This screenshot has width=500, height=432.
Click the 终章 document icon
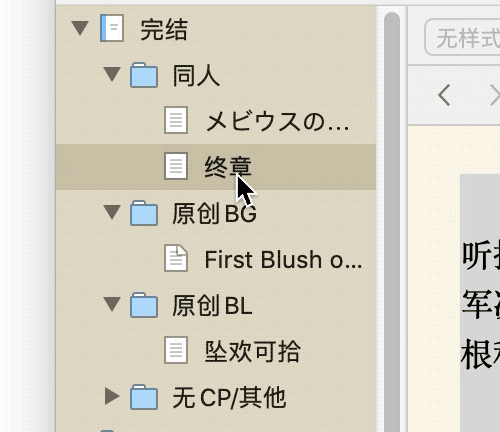[x=176, y=166]
